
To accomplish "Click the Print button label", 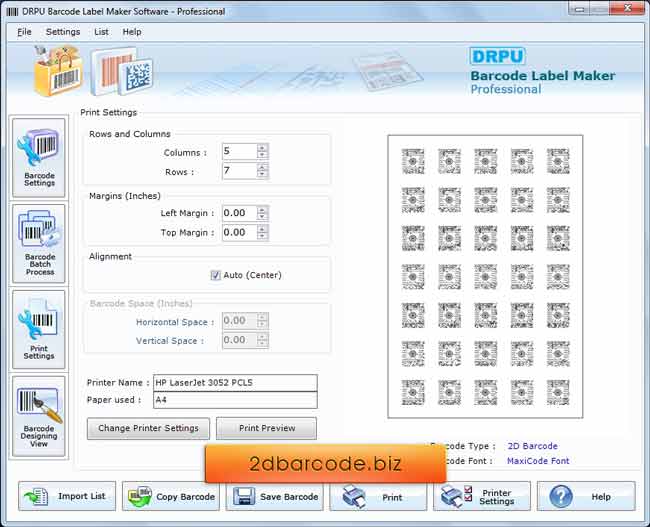I will click(392, 497).
